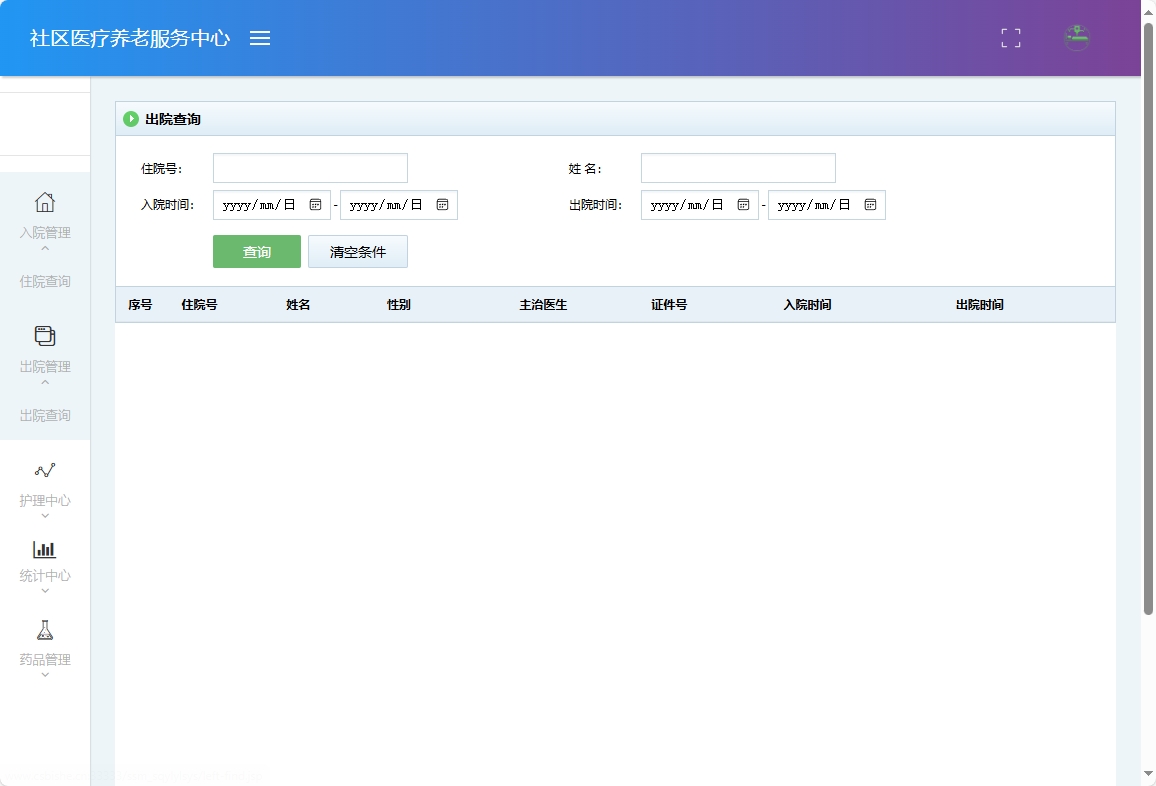
Task: Open the calendar picker for 出院时间 end date
Action: coord(870,204)
